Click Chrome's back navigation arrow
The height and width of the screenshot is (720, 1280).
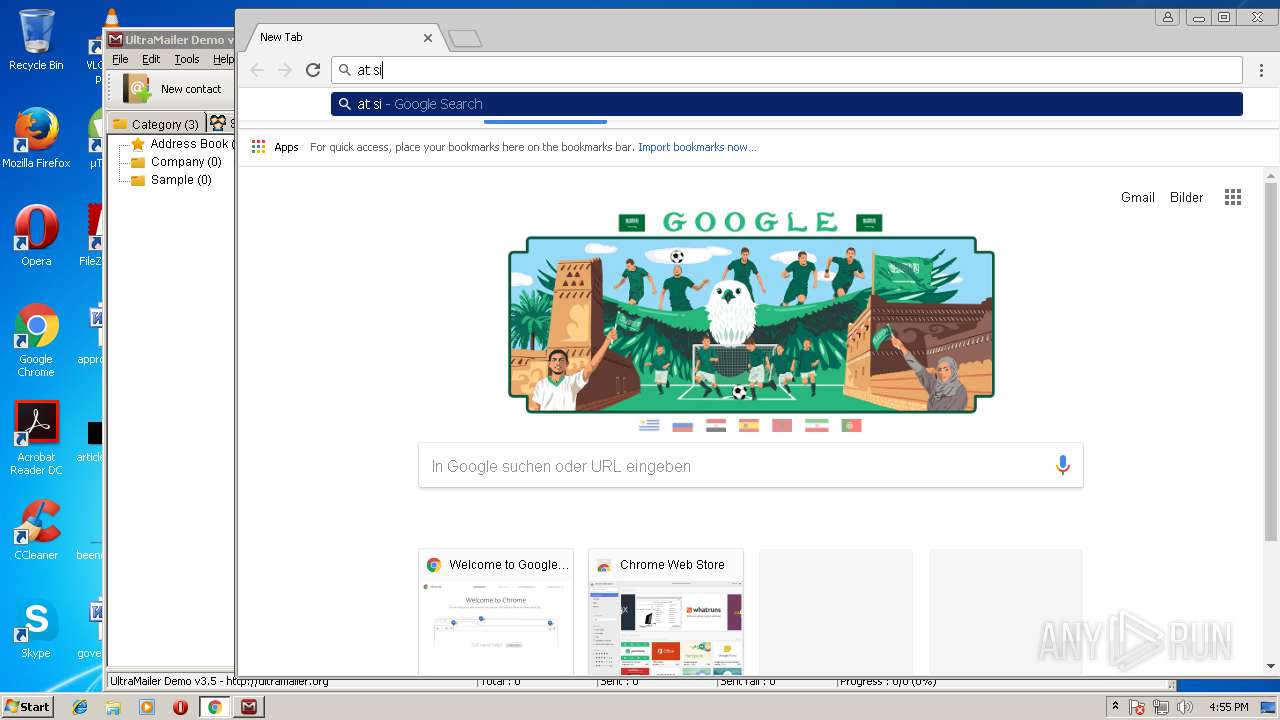point(257,70)
